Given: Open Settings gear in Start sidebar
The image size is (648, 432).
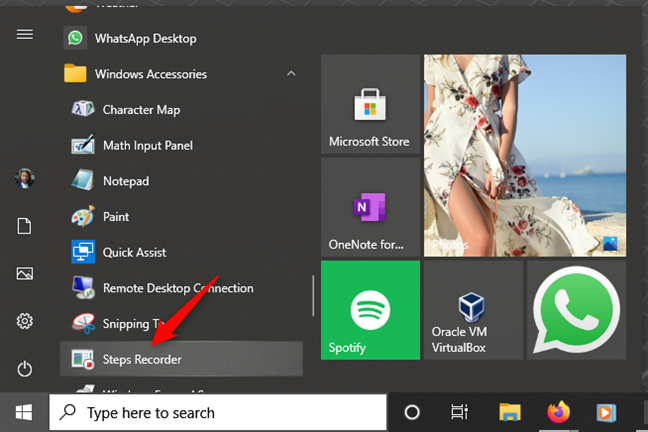Looking at the screenshot, I should (25, 321).
